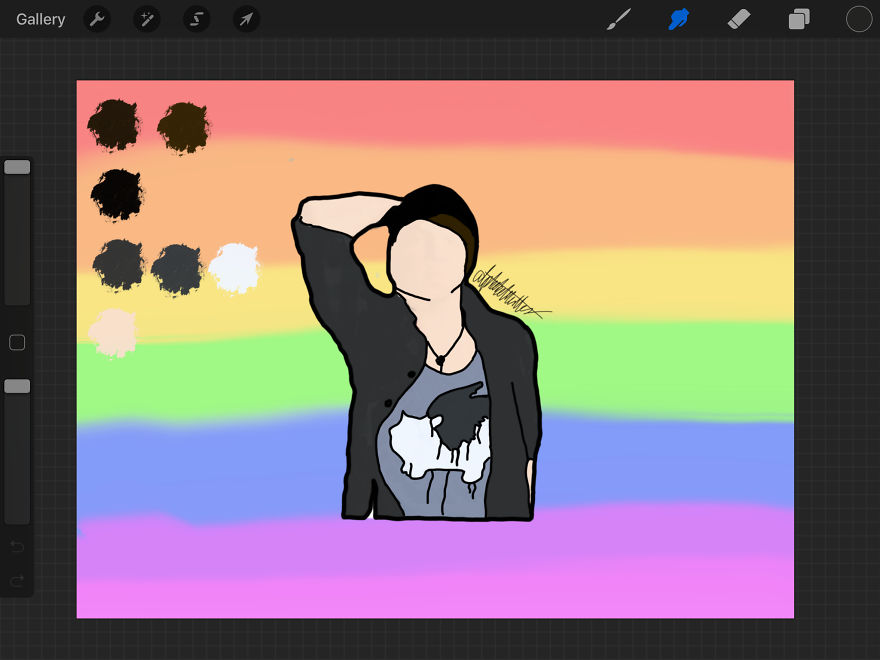The height and width of the screenshot is (660, 880).
Task: Open the Actions menu with the wrench icon
Action: coord(97,18)
